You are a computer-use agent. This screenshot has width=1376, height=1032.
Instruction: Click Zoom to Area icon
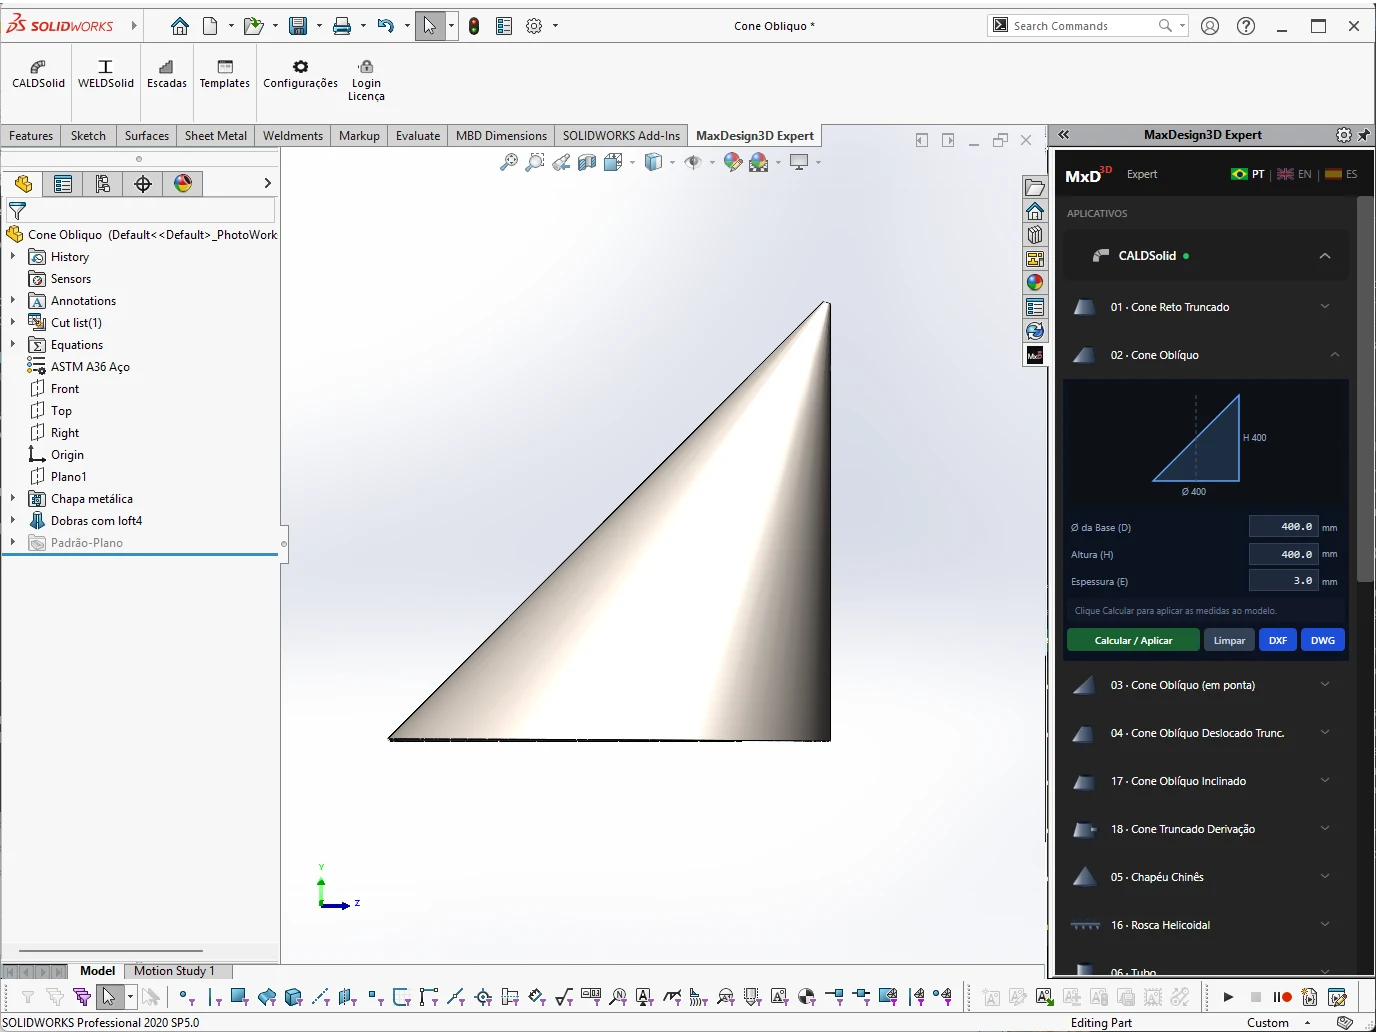click(x=535, y=162)
